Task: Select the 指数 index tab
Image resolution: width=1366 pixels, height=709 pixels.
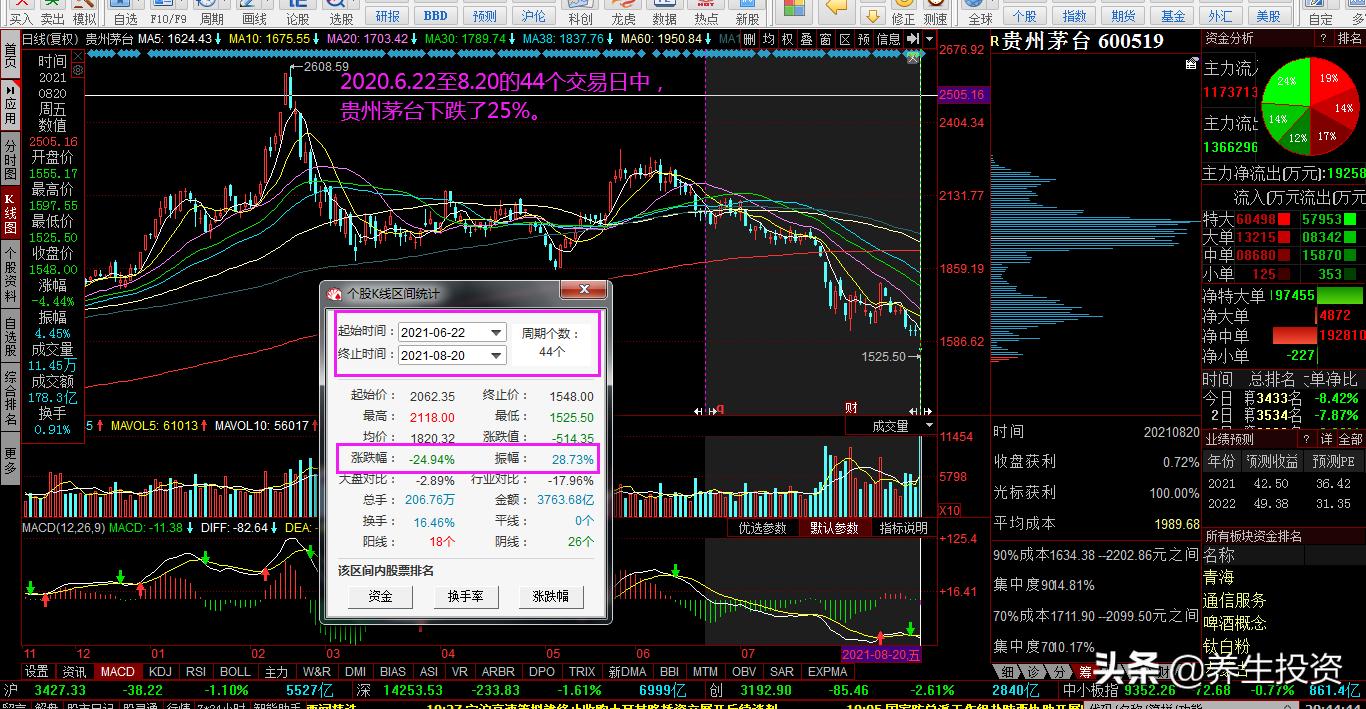Action: [1074, 16]
